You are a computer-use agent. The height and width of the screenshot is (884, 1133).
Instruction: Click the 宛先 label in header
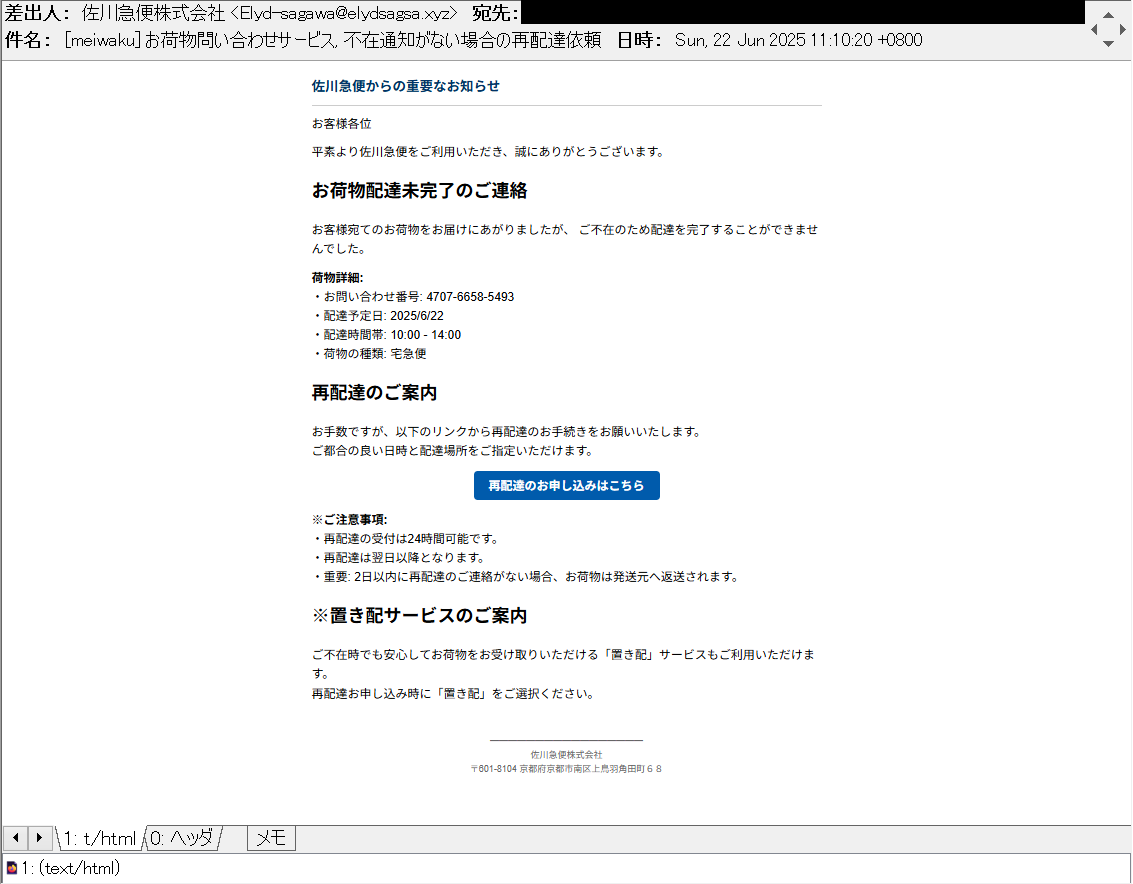click(496, 14)
